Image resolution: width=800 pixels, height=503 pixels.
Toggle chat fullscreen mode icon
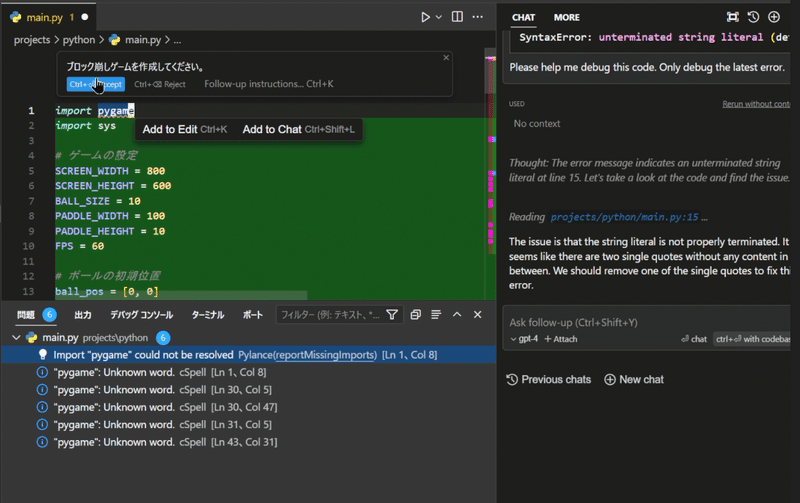click(732, 17)
